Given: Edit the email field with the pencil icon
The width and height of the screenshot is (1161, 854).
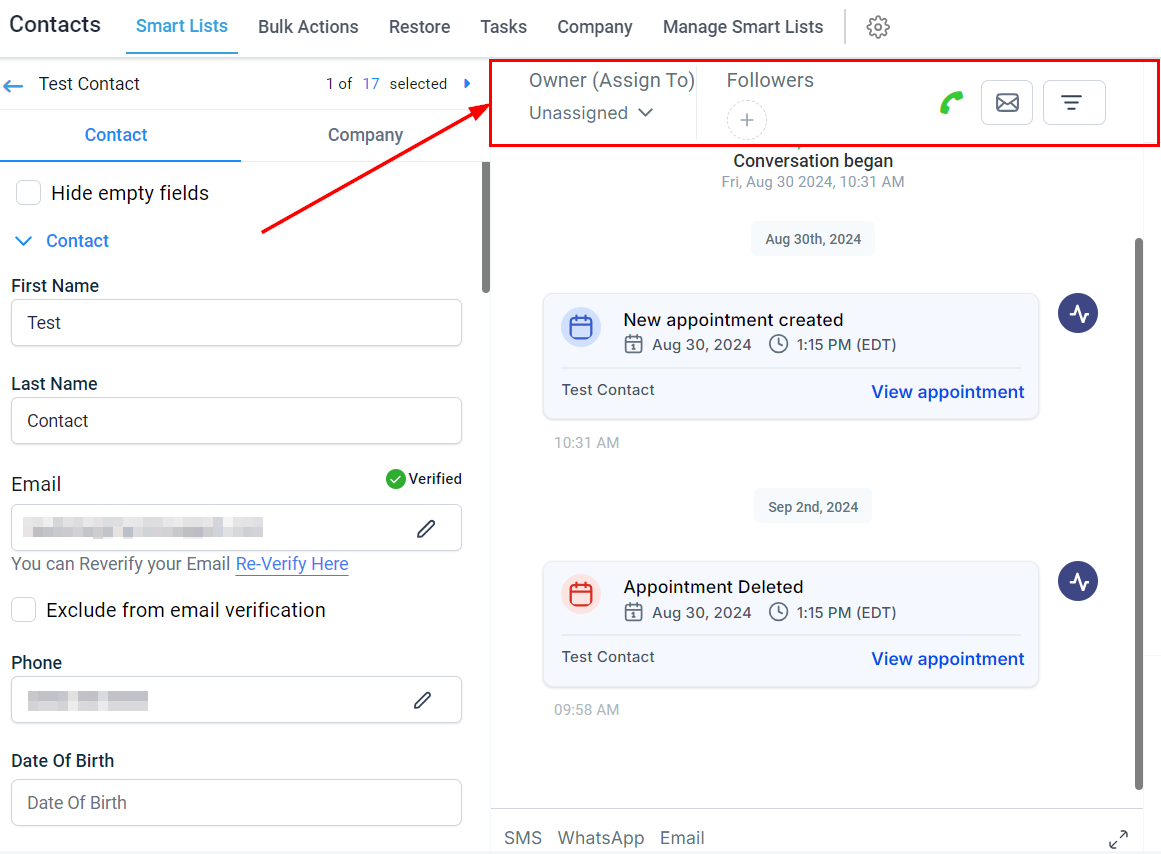Looking at the screenshot, I should point(426,528).
